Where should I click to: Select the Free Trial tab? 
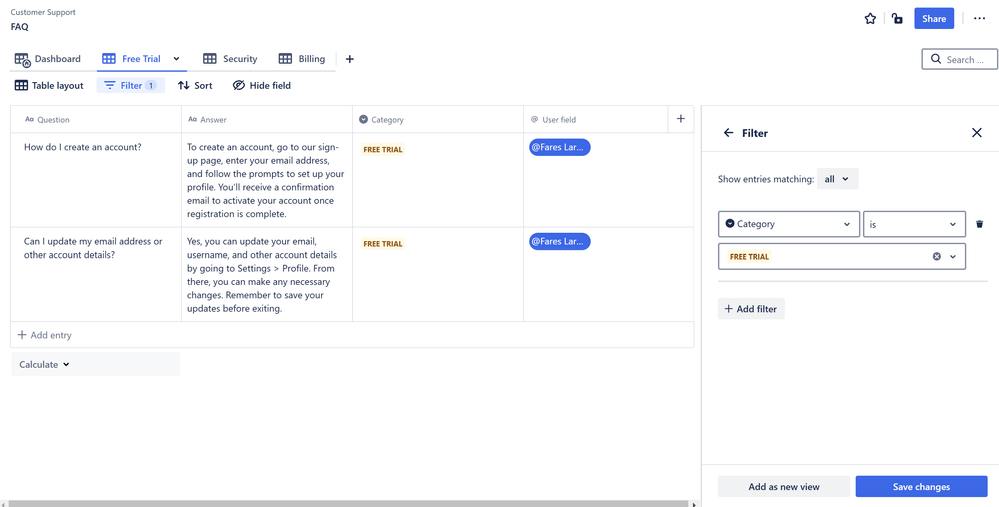(x=133, y=59)
